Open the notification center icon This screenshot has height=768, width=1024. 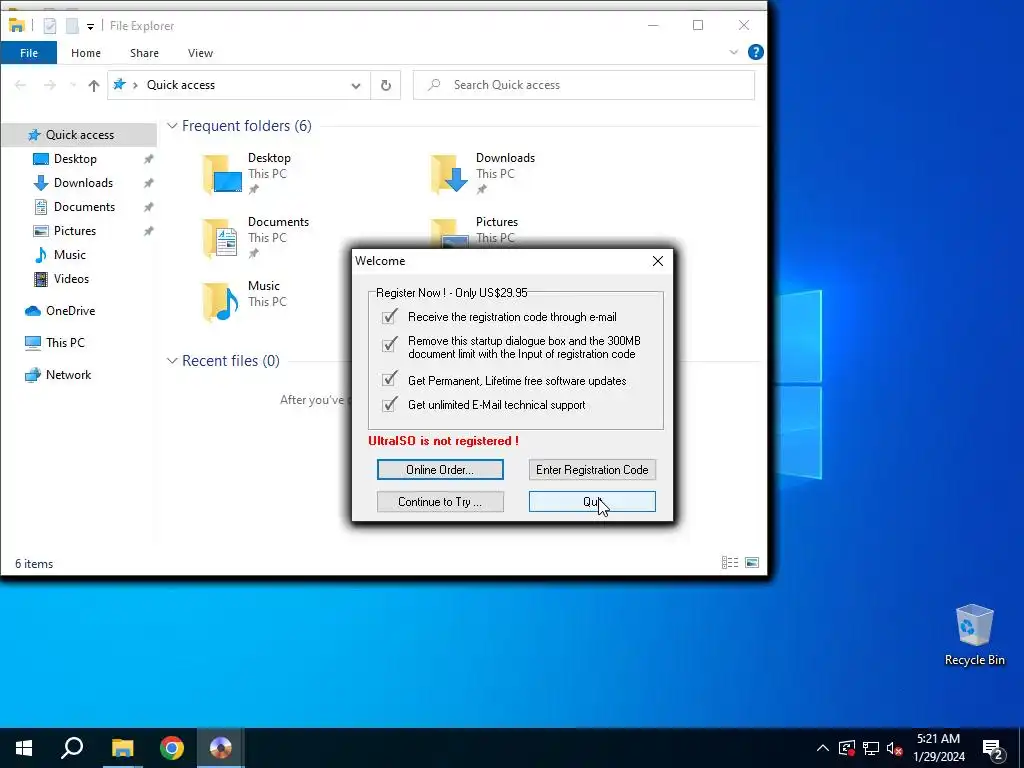tap(993, 749)
